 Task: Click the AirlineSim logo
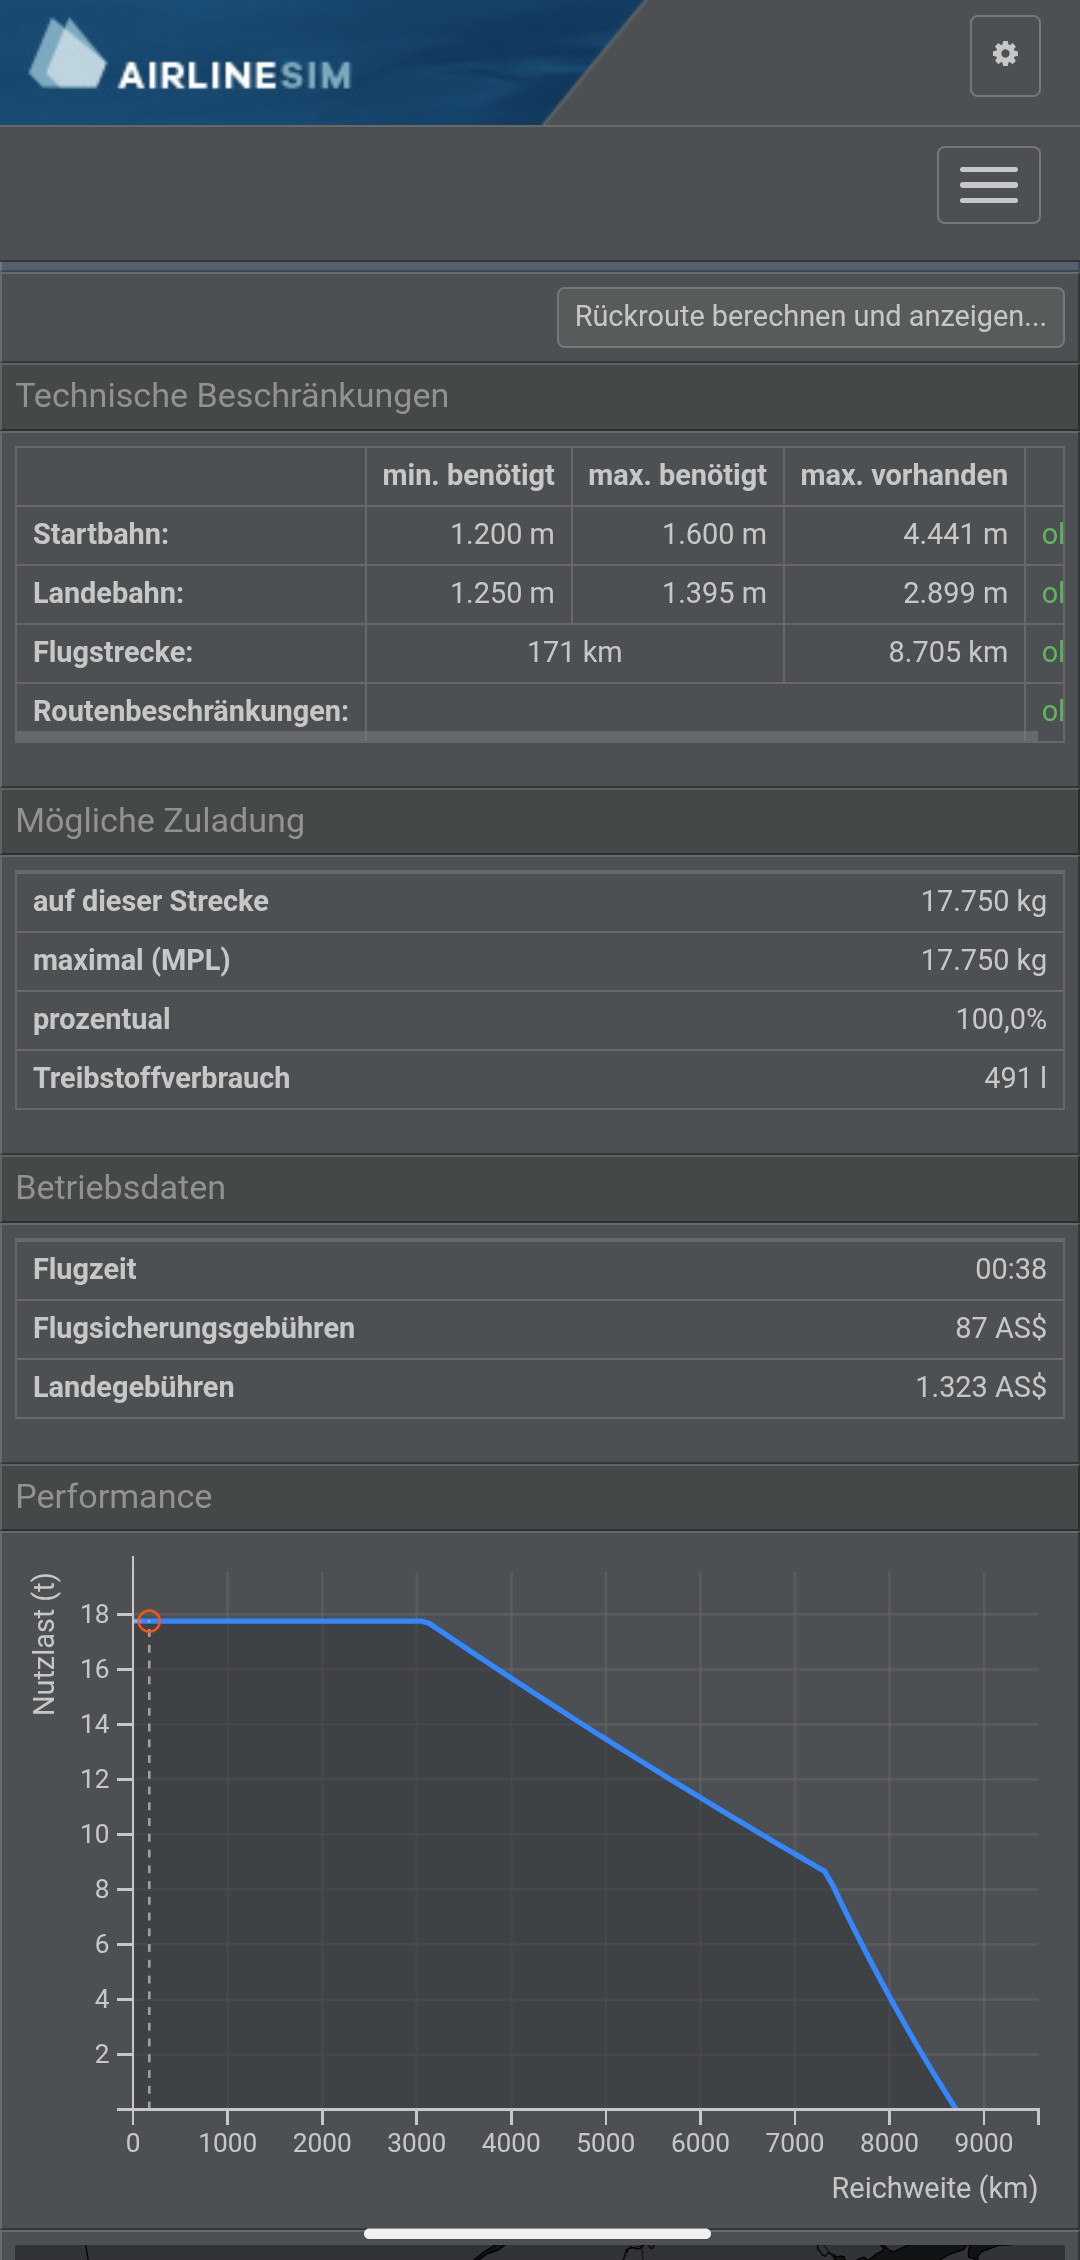[191, 58]
